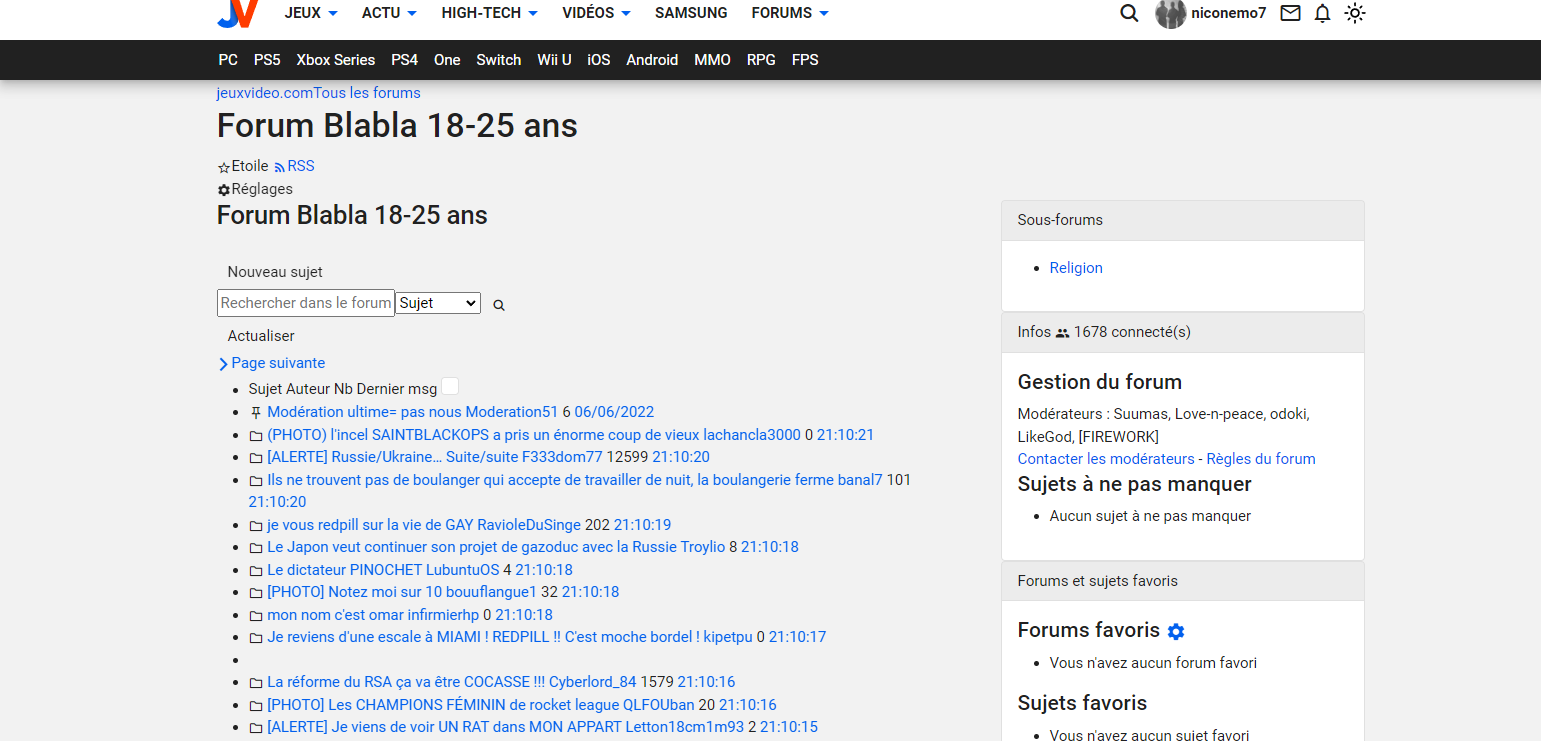The height and width of the screenshot is (741, 1541).
Task: Open the Religion sub-forum link
Action: click(x=1076, y=268)
